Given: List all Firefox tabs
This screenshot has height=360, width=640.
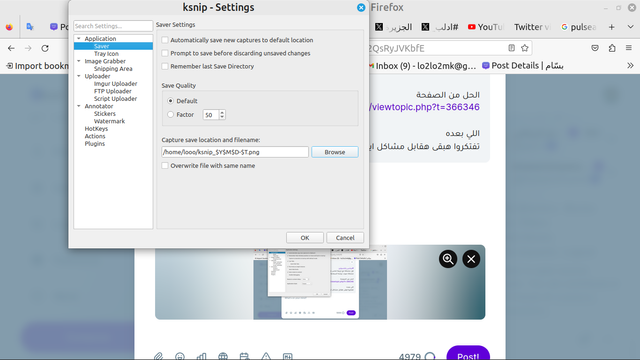Looking at the screenshot, I should (630, 27).
